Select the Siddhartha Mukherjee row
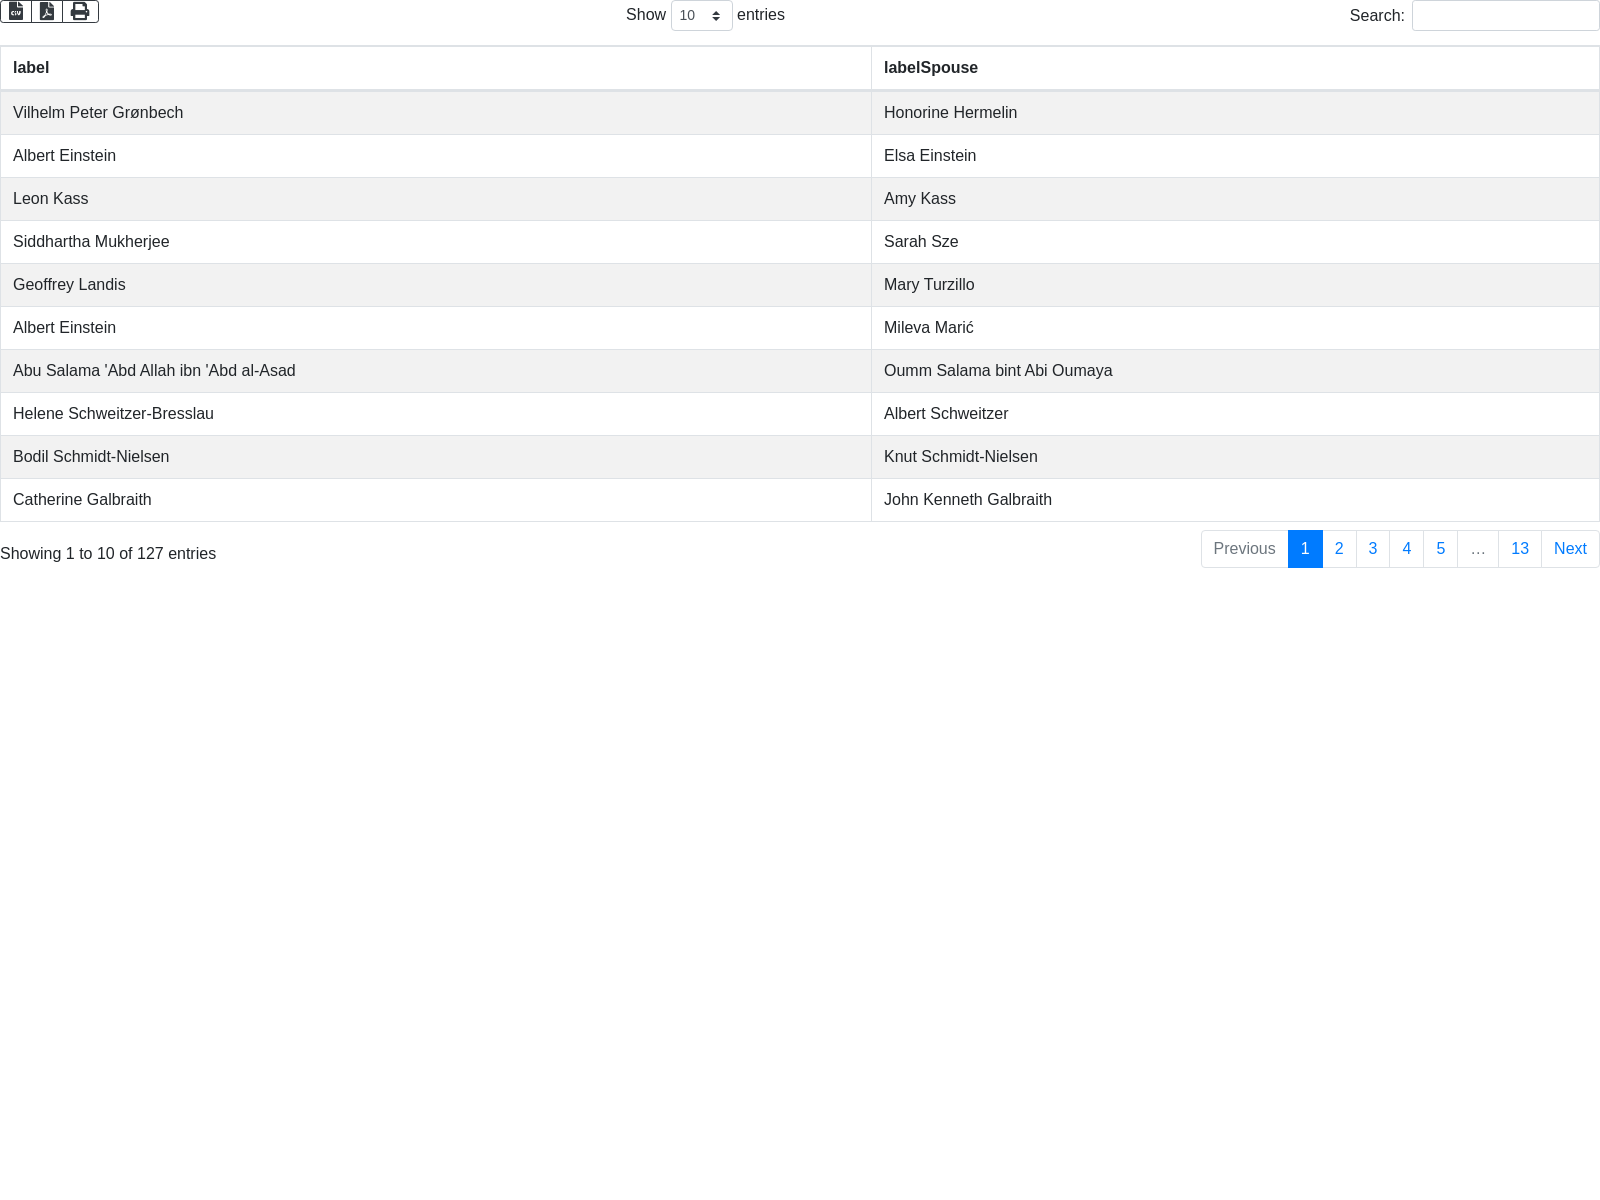The height and width of the screenshot is (1200, 1600). coord(91,242)
